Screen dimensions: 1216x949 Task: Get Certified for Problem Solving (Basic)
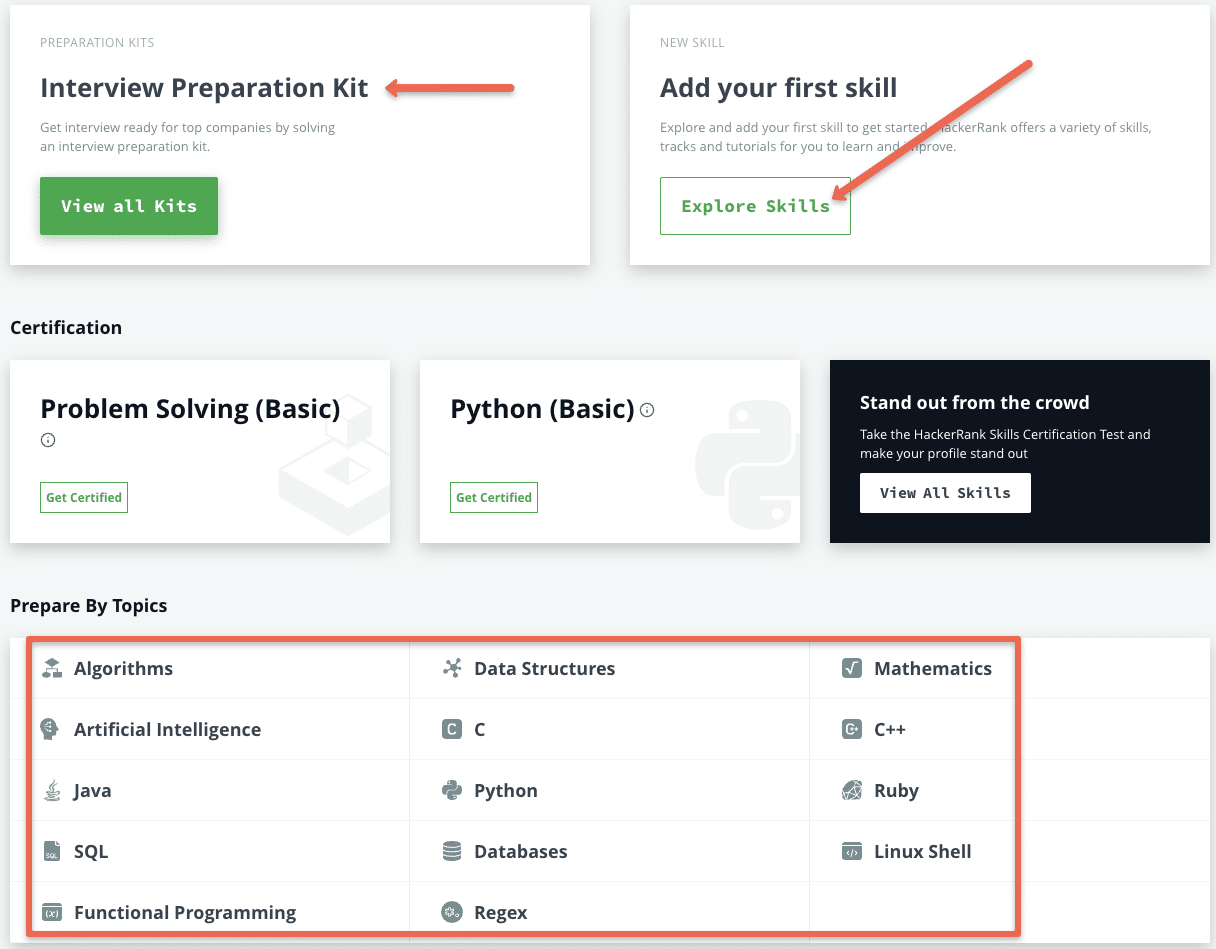coord(83,497)
